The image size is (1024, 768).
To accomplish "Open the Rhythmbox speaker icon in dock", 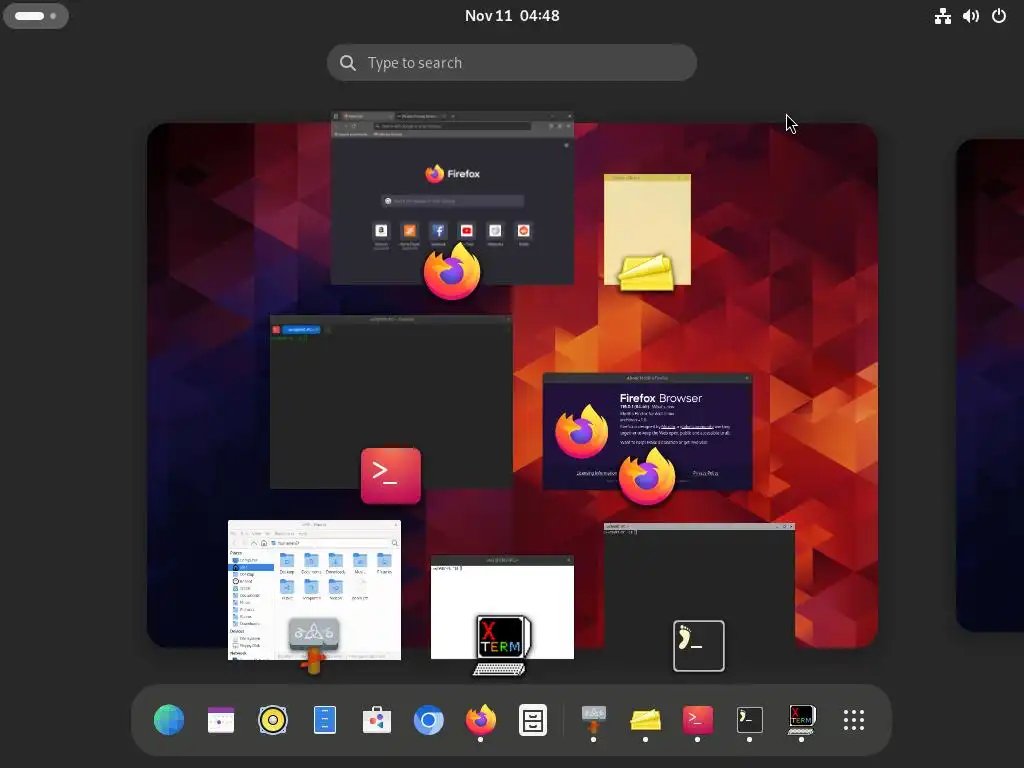I will pos(273,720).
